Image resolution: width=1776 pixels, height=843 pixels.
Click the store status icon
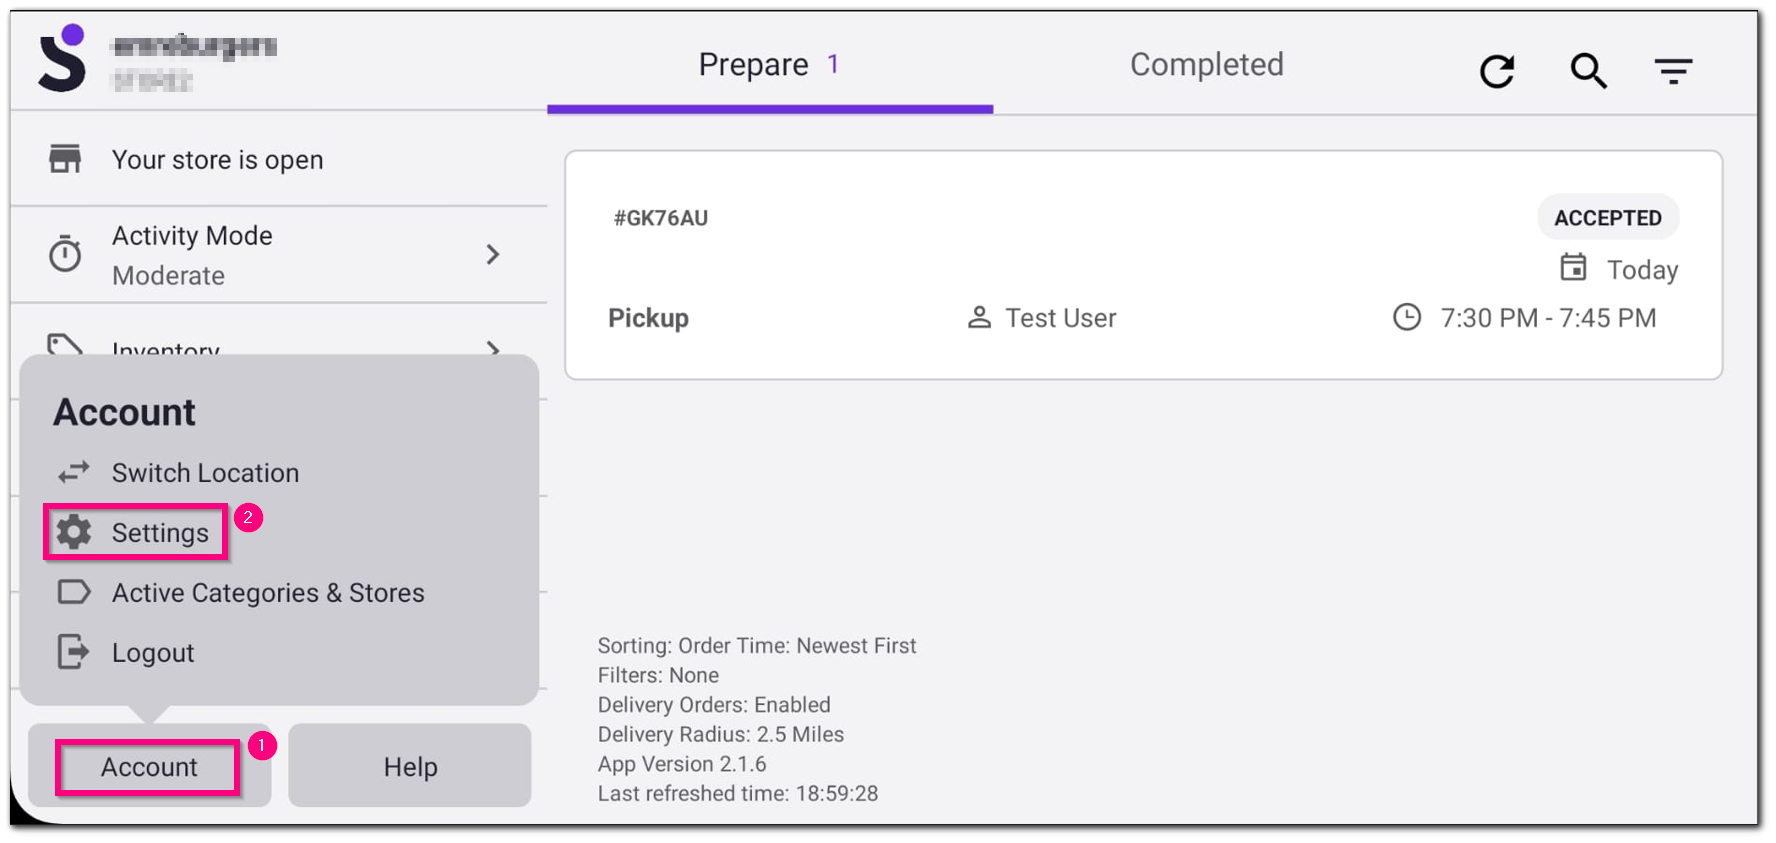(64, 158)
